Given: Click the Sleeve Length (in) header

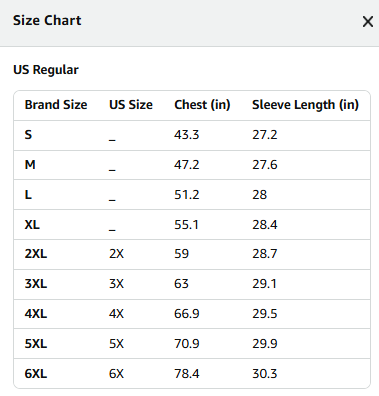Looking at the screenshot, I should [305, 105].
